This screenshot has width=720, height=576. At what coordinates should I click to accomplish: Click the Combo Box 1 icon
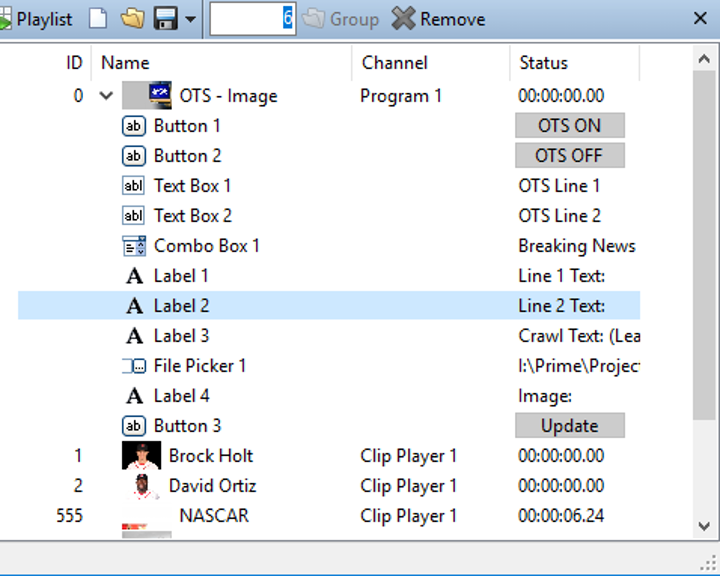point(133,246)
